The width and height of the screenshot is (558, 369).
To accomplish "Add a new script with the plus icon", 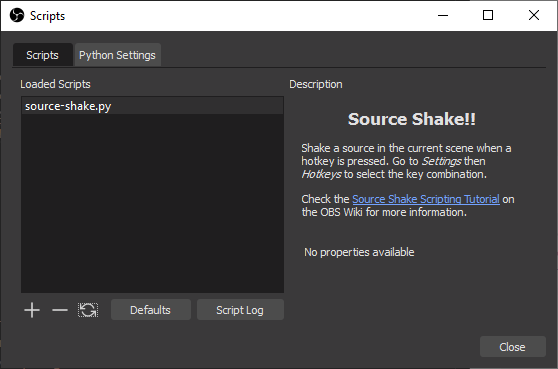I will (x=32, y=310).
